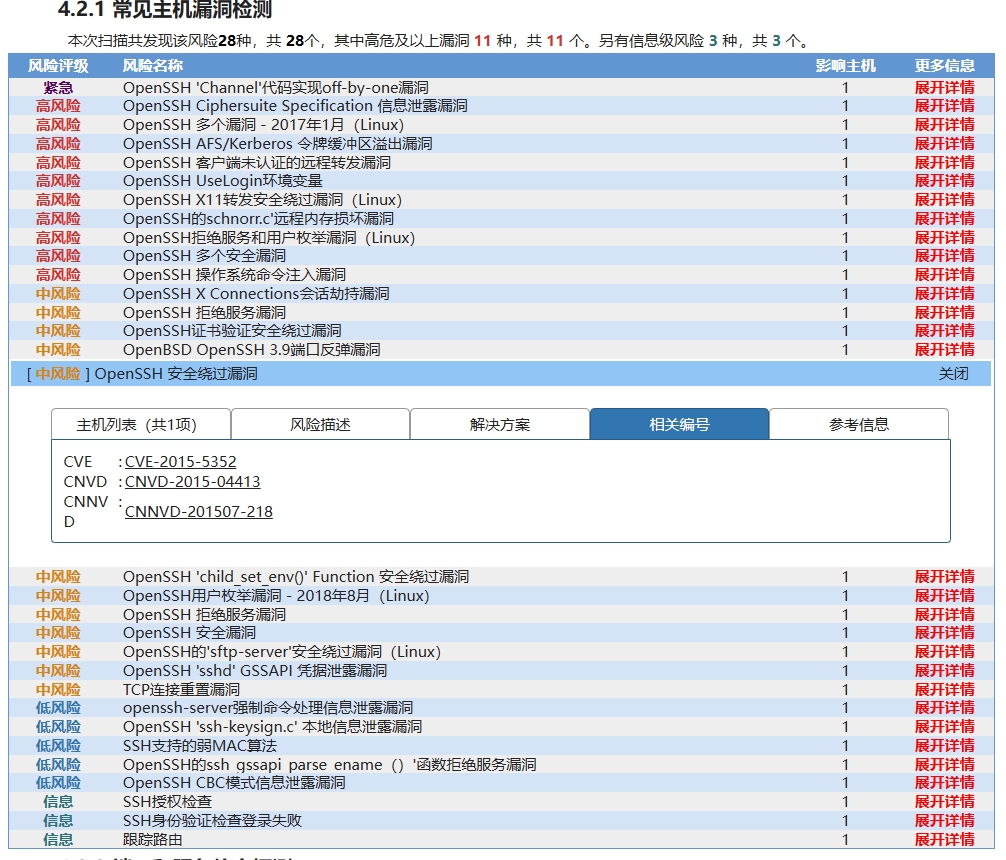Expand details for schnorr.c远程内存损坏漏洞
1006x860 pixels.
coord(944,218)
